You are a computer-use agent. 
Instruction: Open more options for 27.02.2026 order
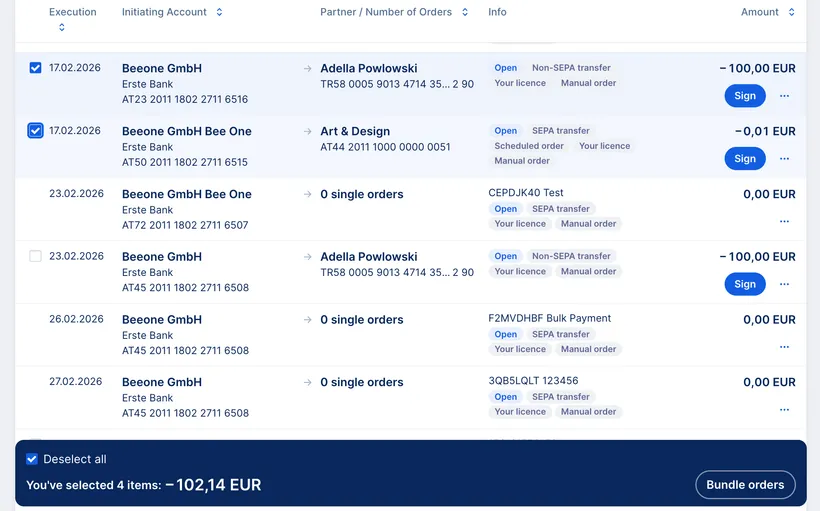pyautogui.click(x=784, y=410)
